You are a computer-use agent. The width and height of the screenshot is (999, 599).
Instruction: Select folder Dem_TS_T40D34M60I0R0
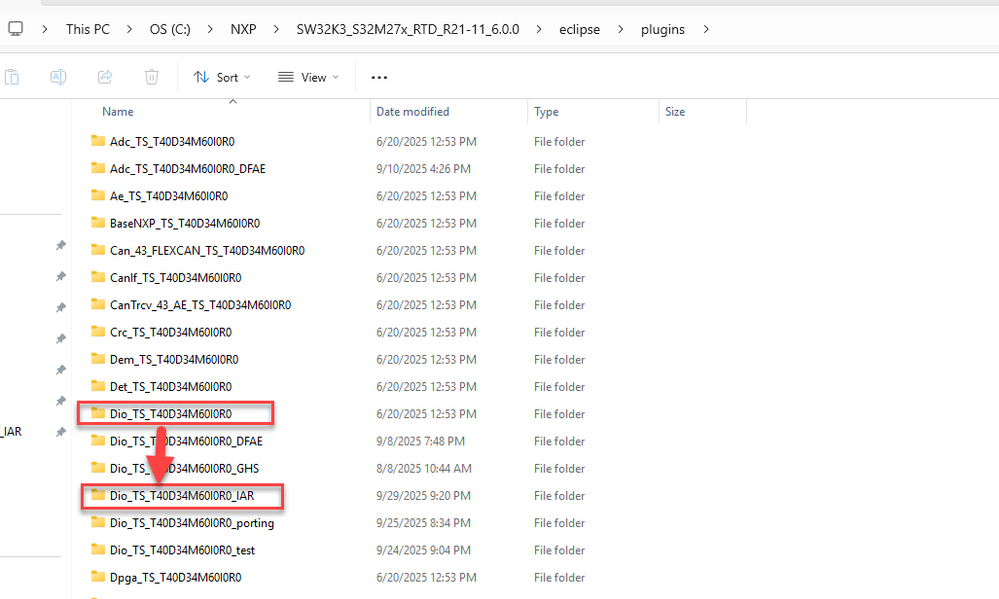point(174,360)
